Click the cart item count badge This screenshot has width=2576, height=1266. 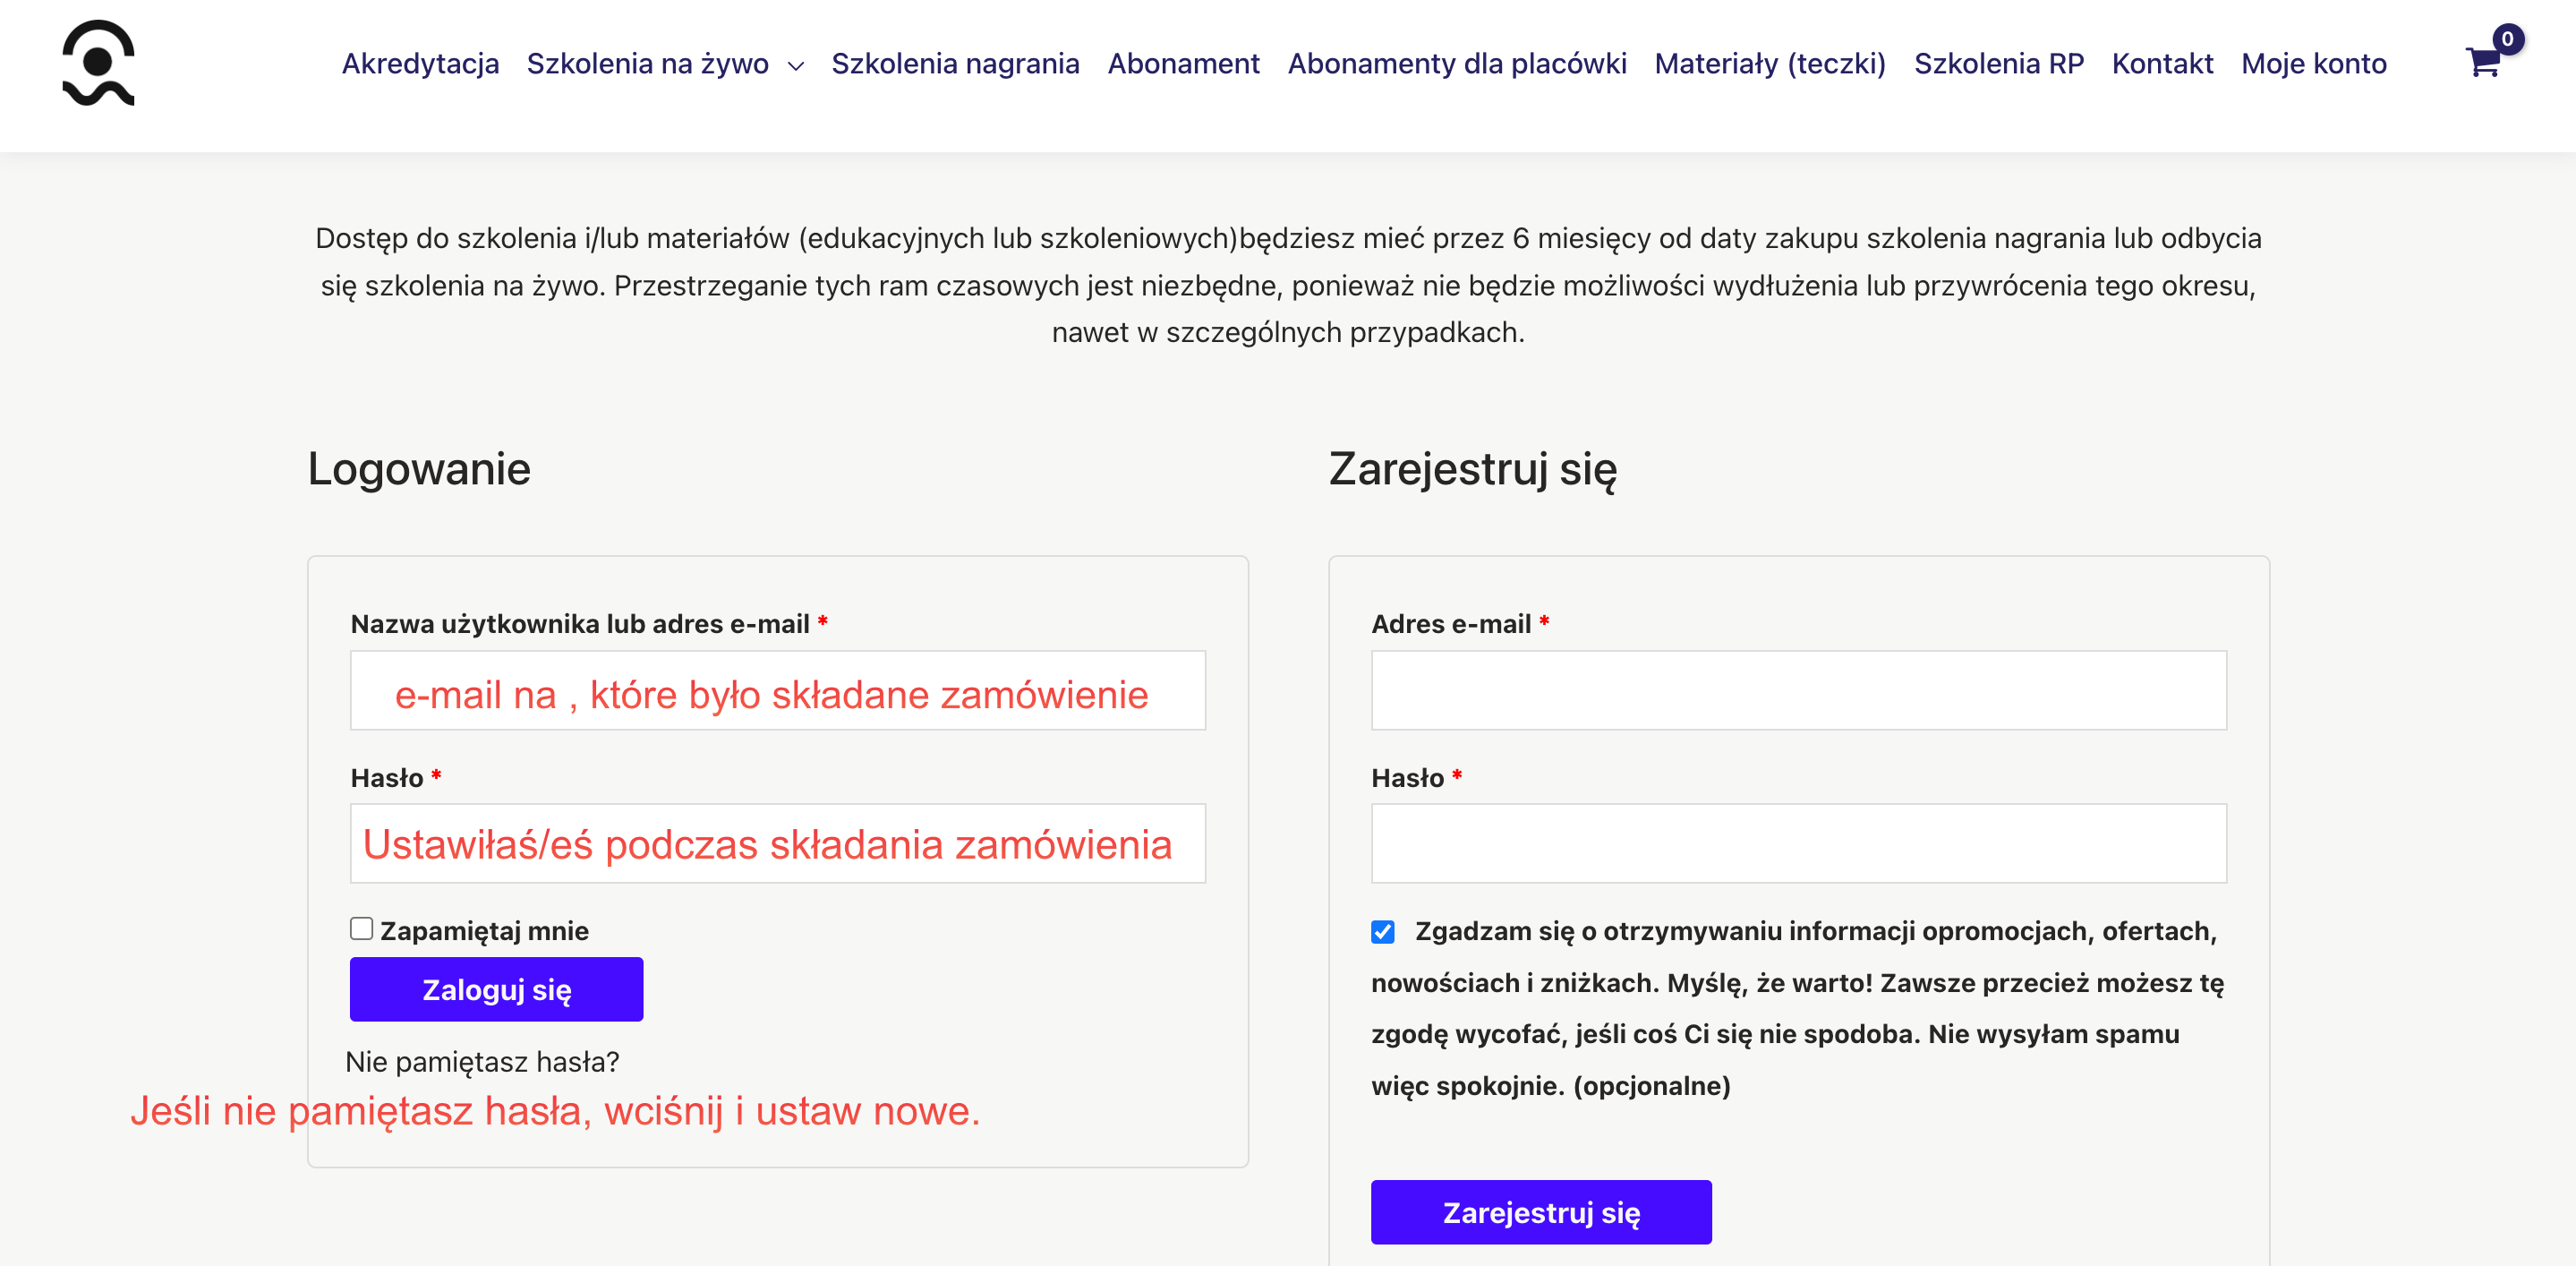coord(2507,39)
